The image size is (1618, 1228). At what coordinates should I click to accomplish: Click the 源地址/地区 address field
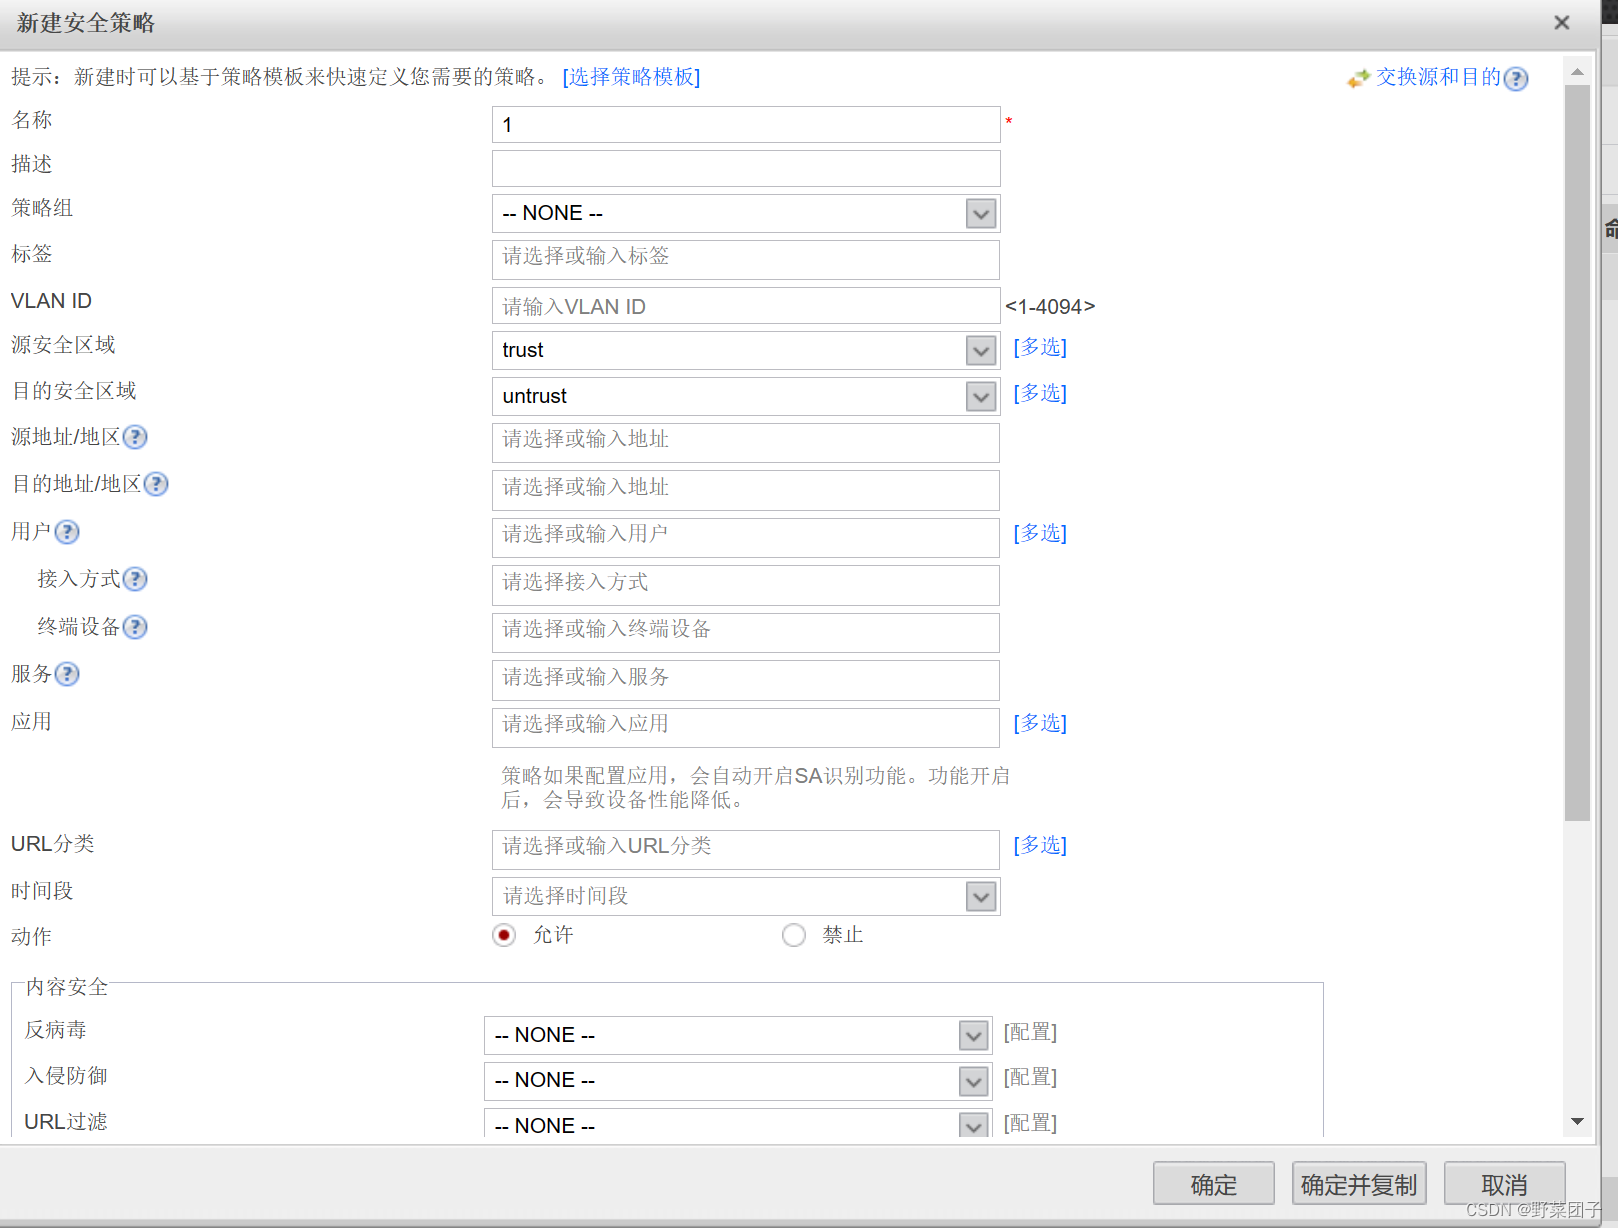coord(746,443)
